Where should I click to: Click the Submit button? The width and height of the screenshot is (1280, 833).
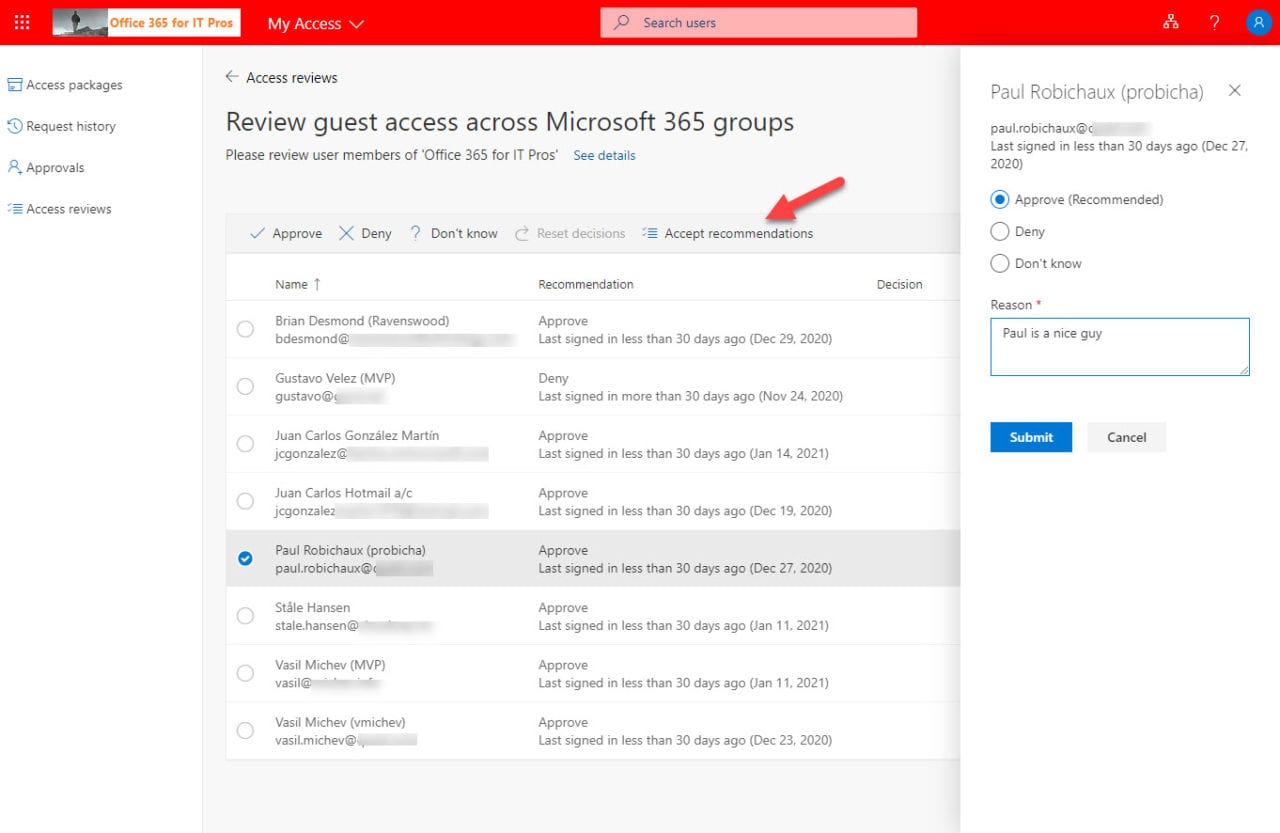(x=1031, y=437)
